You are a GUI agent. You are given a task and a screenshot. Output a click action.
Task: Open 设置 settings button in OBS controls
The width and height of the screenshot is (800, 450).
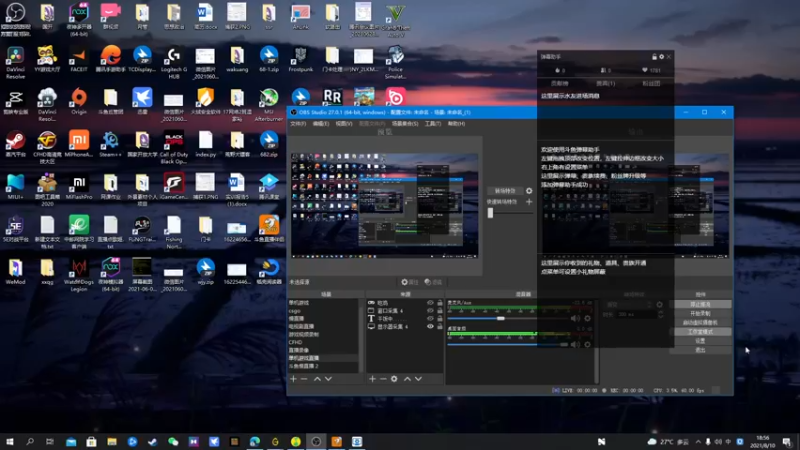click(x=700, y=341)
